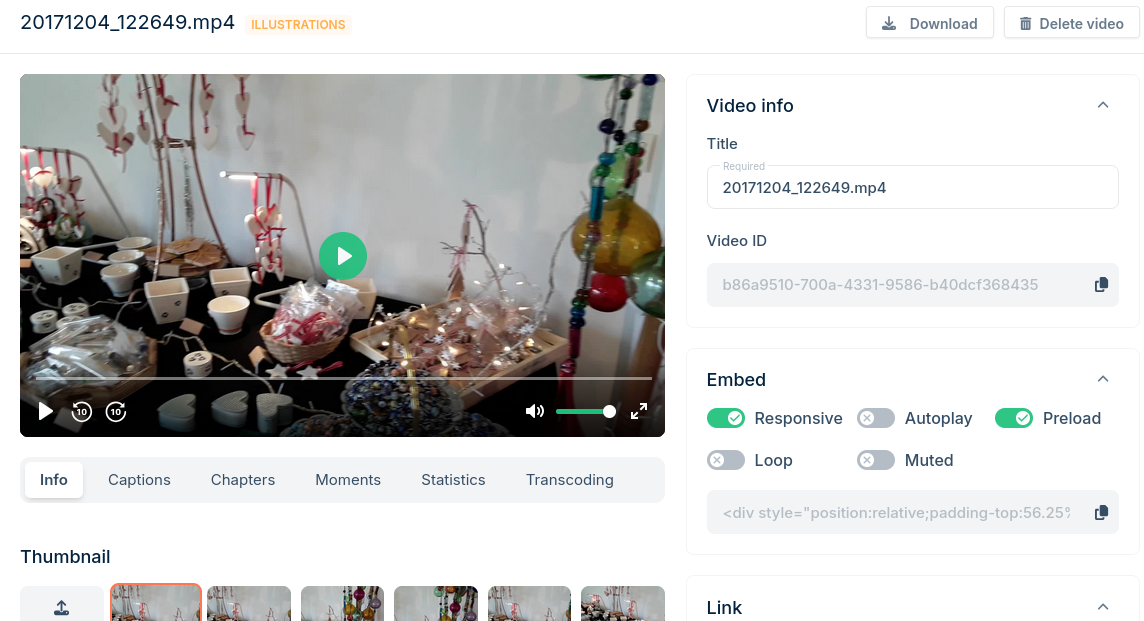The height and width of the screenshot is (621, 1144).
Task: Seek on the video progress bar
Action: (x=344, y=378)
